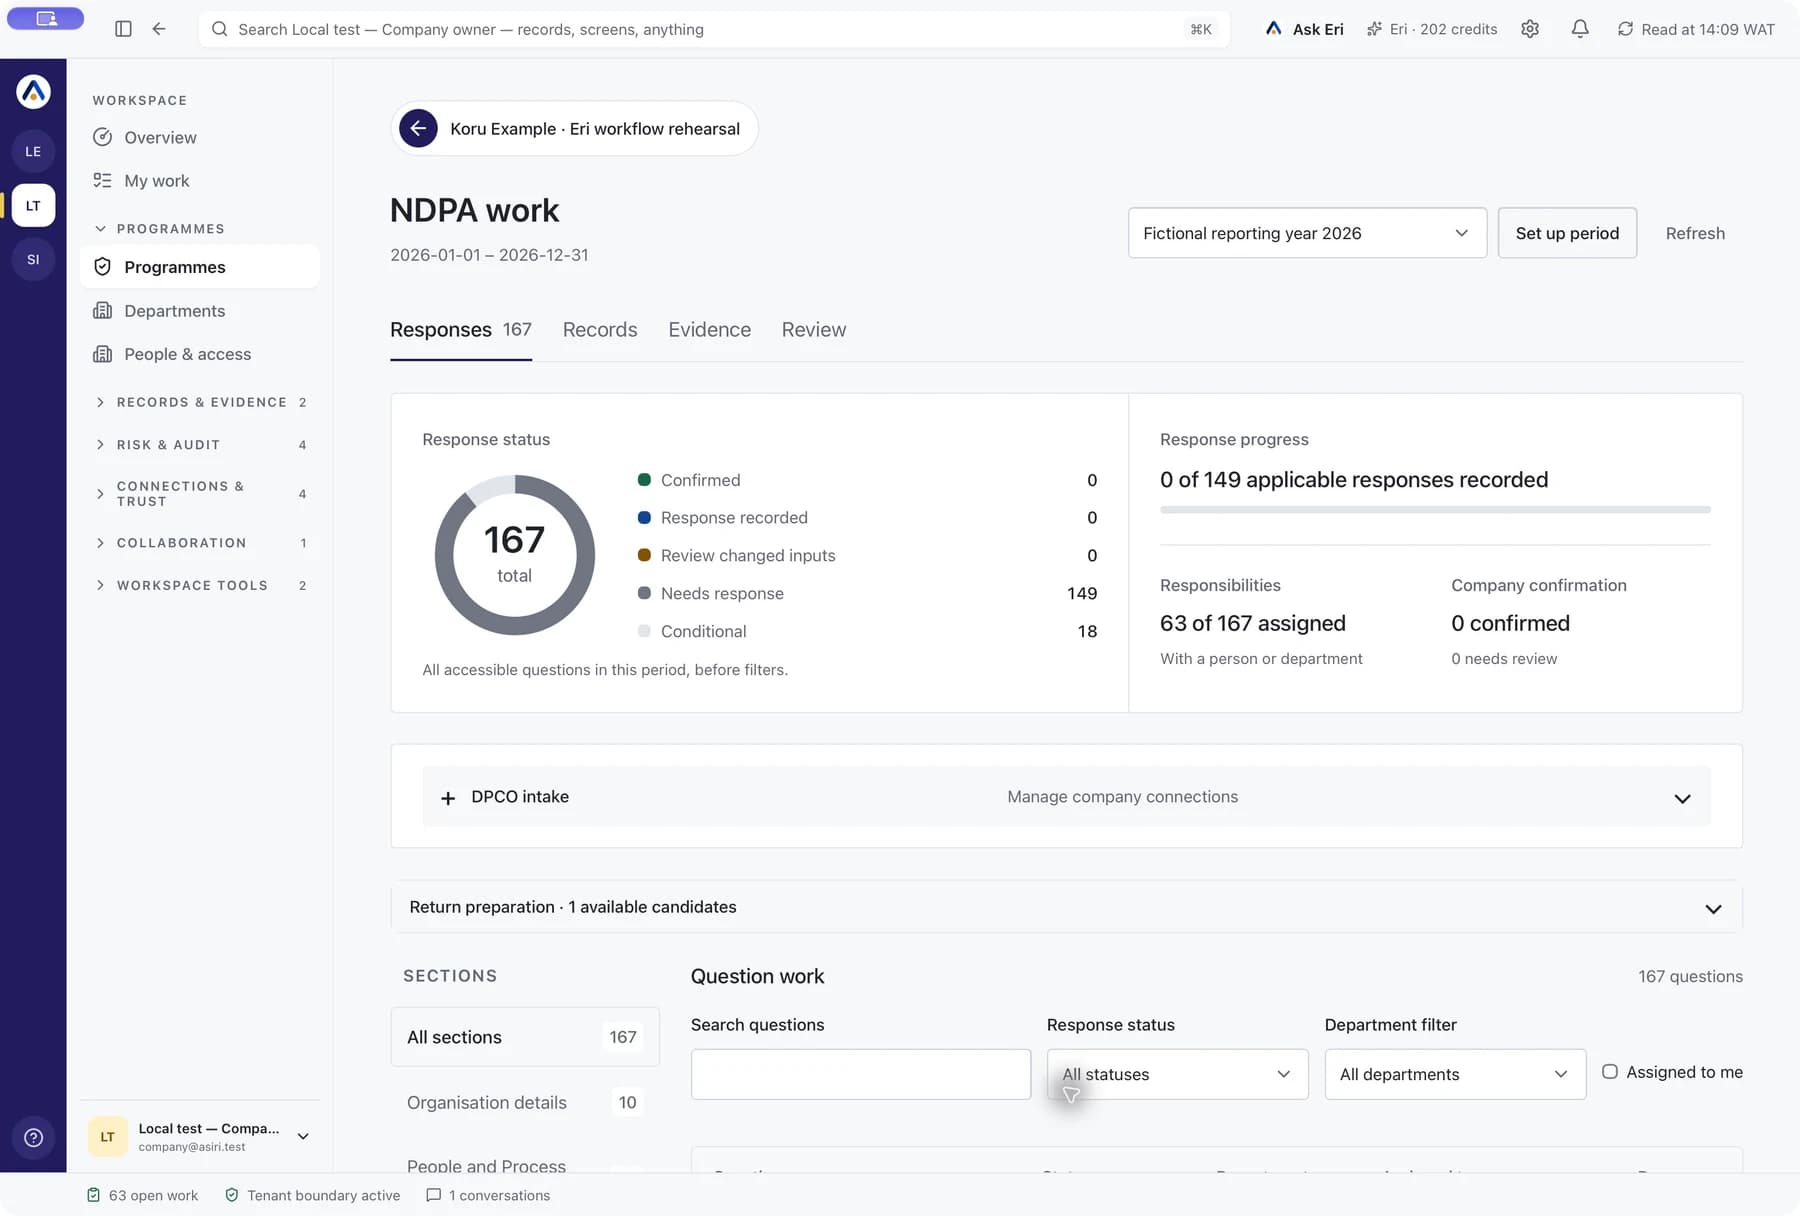Switch to the LE workspace avatar
This screenshot has width=1800, height=1216.
[x=33, y=151]
